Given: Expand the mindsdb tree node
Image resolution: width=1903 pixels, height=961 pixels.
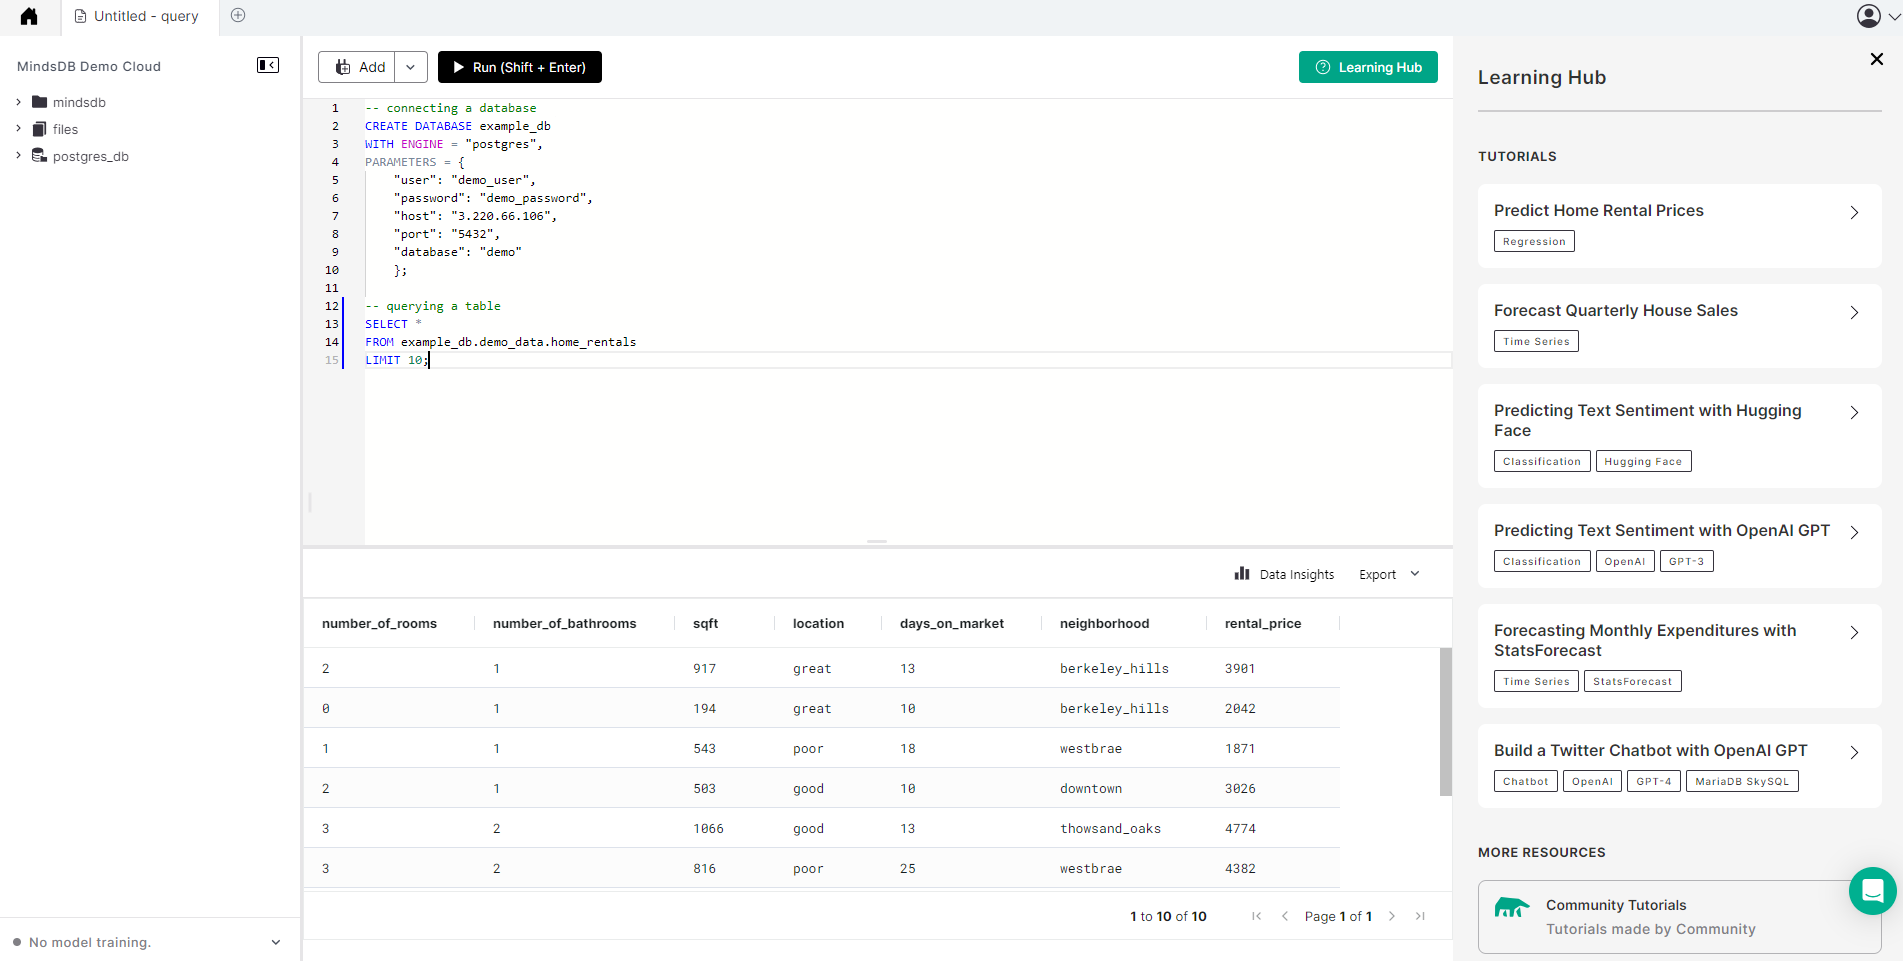Looking at the screenshot, I should [x=18, y=102].
